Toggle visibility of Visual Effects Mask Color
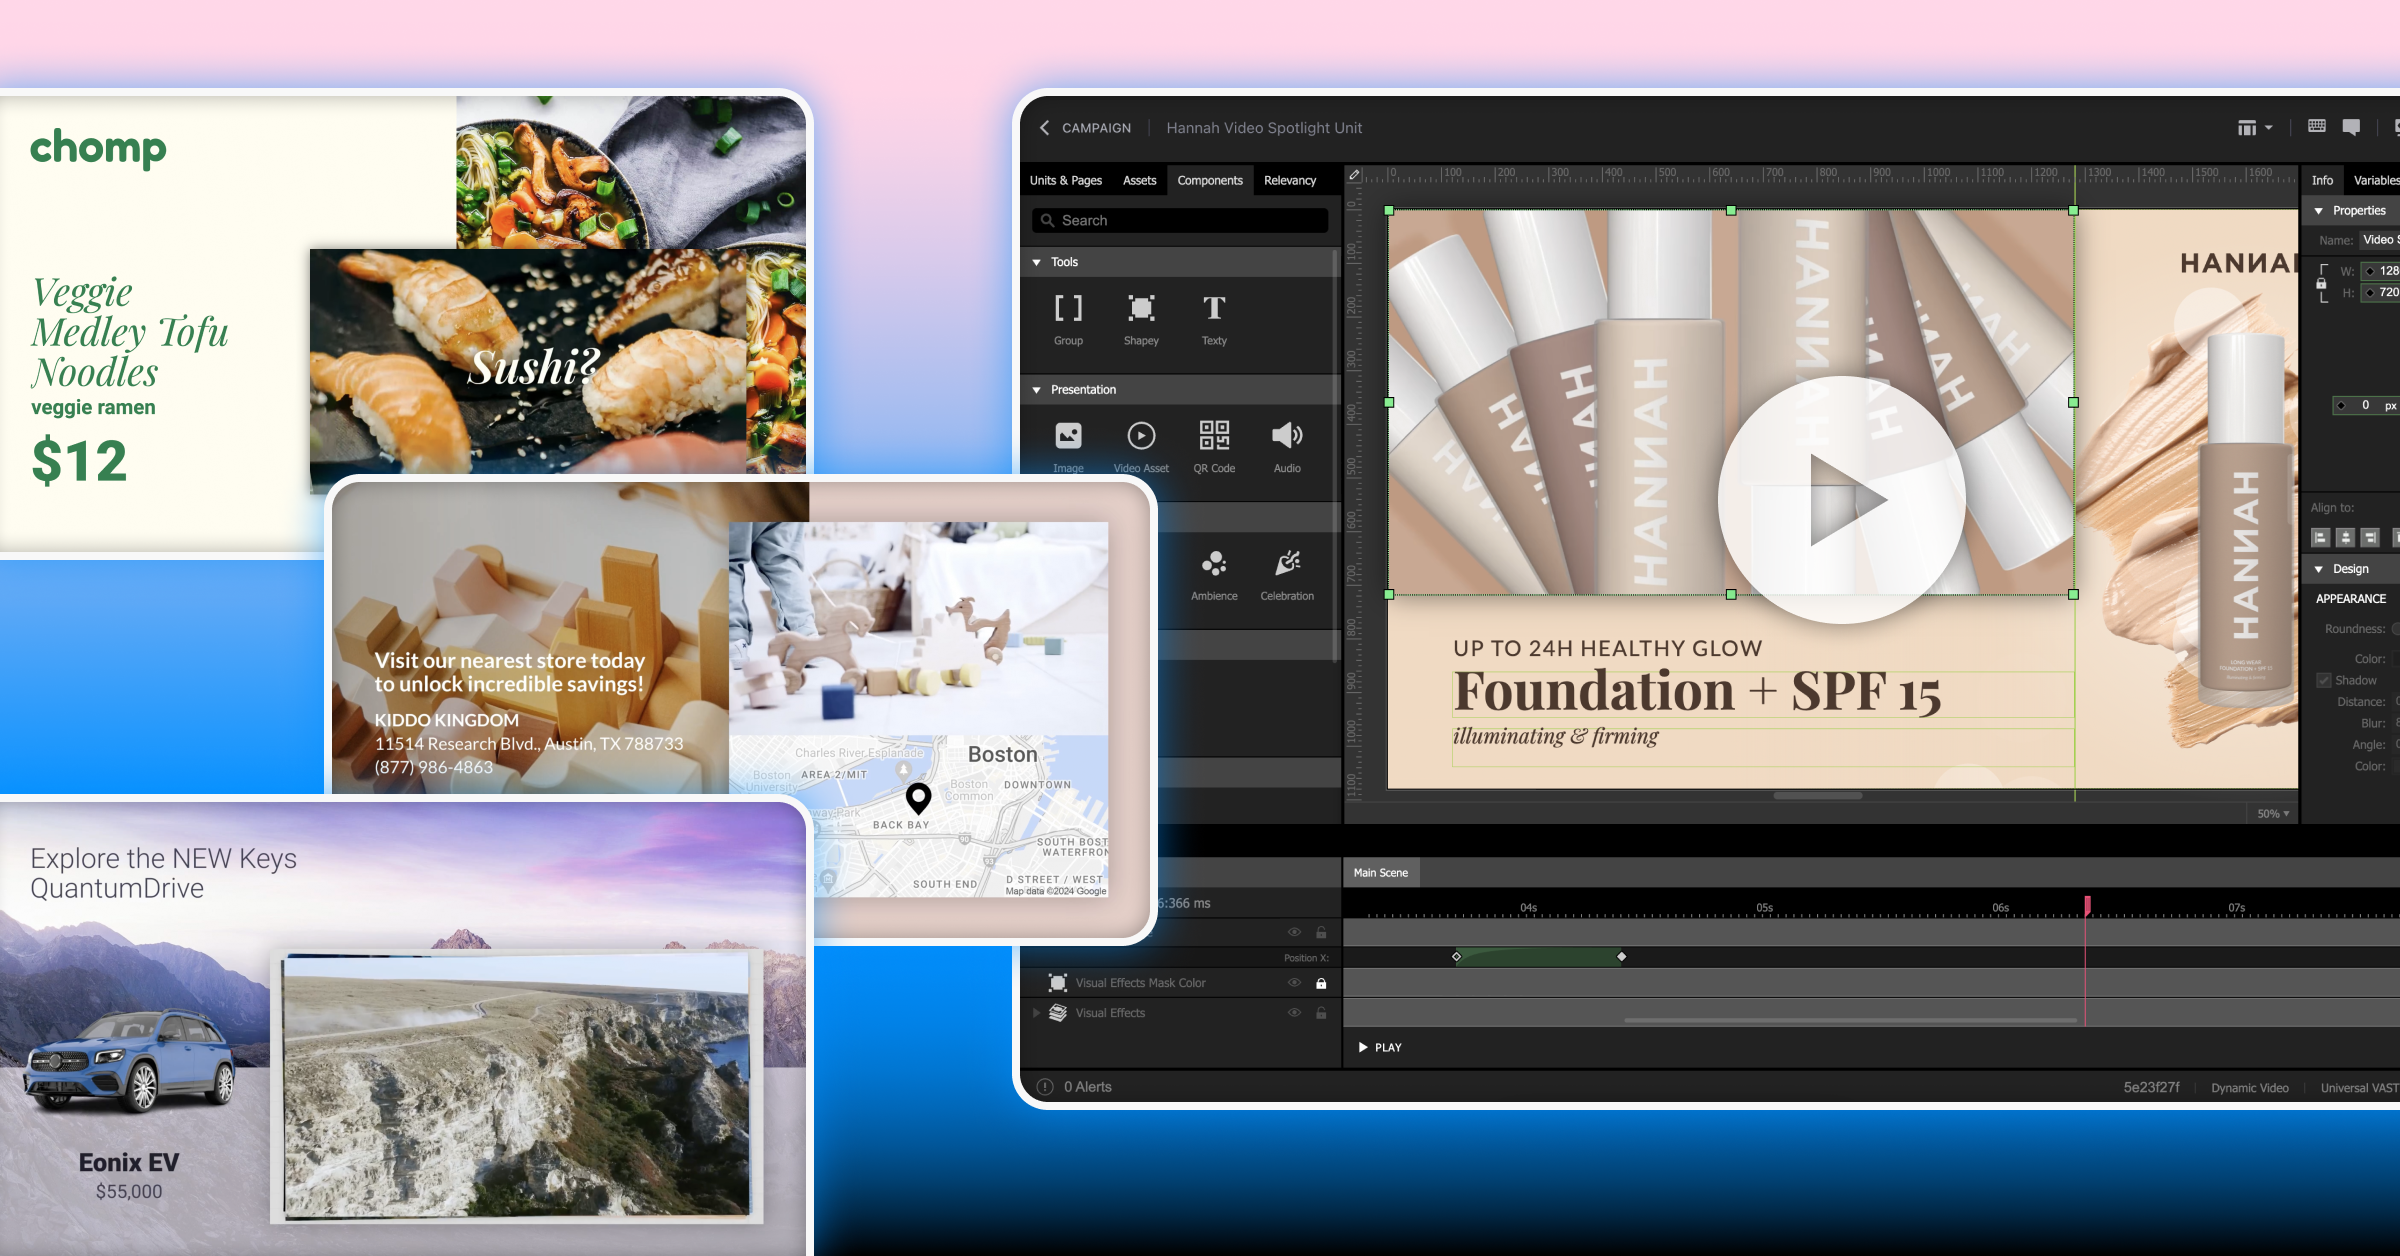 click(x=1294, y=983)
